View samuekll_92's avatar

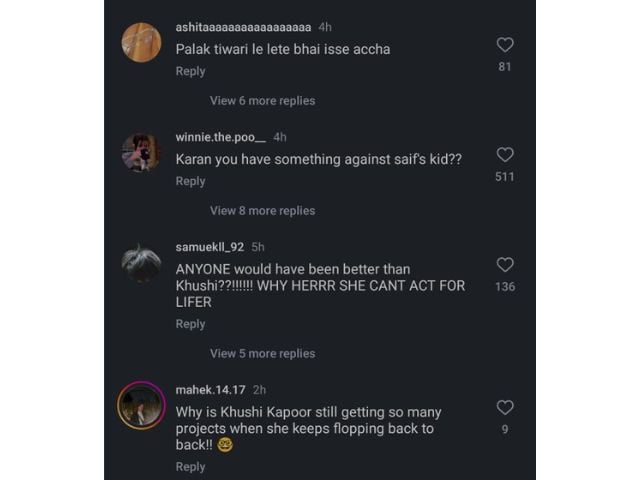click(x=141, y=263)
